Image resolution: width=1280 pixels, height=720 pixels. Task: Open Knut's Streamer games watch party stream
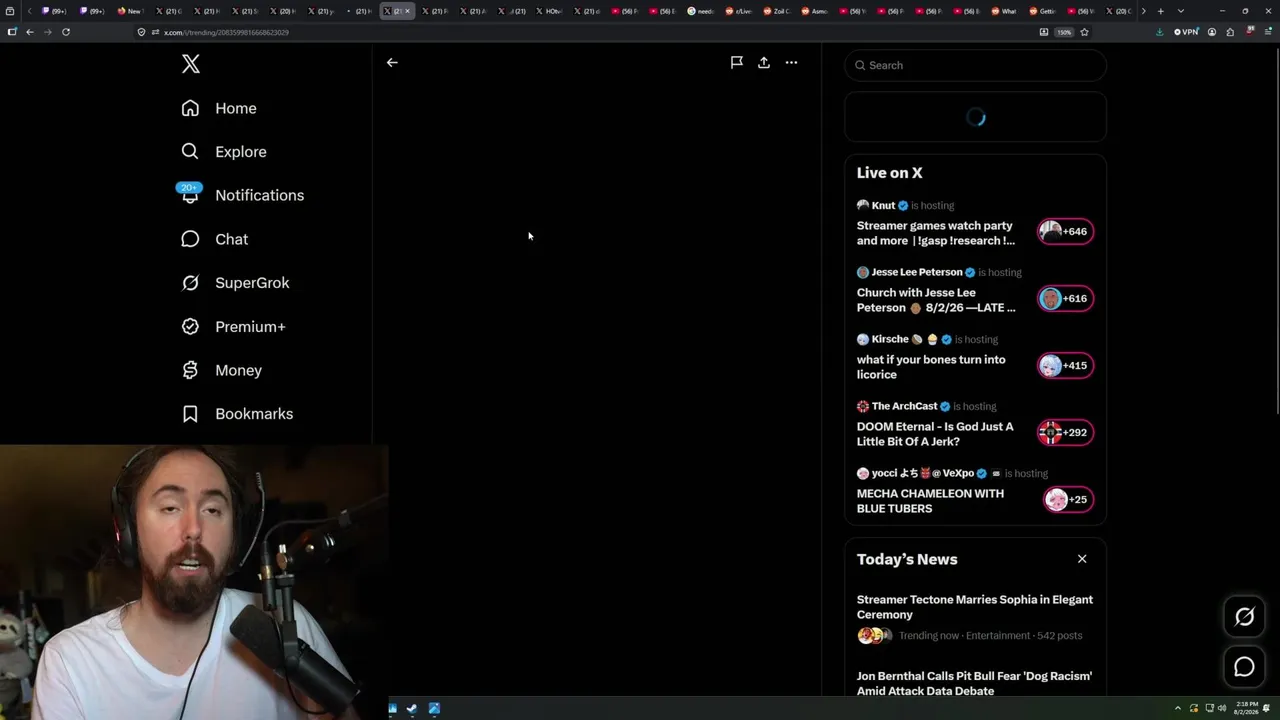pyautogui.click(x=936, y=233)
